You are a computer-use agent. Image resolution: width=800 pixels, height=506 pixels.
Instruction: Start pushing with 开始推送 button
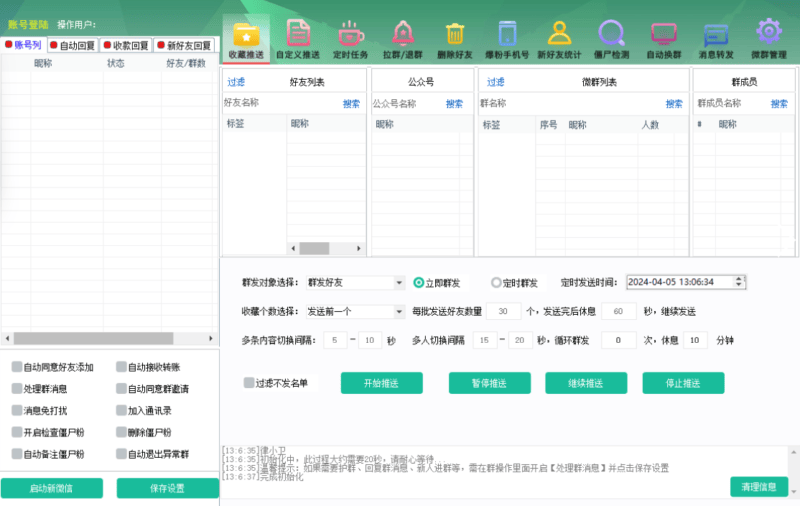[x=382, y=383]
